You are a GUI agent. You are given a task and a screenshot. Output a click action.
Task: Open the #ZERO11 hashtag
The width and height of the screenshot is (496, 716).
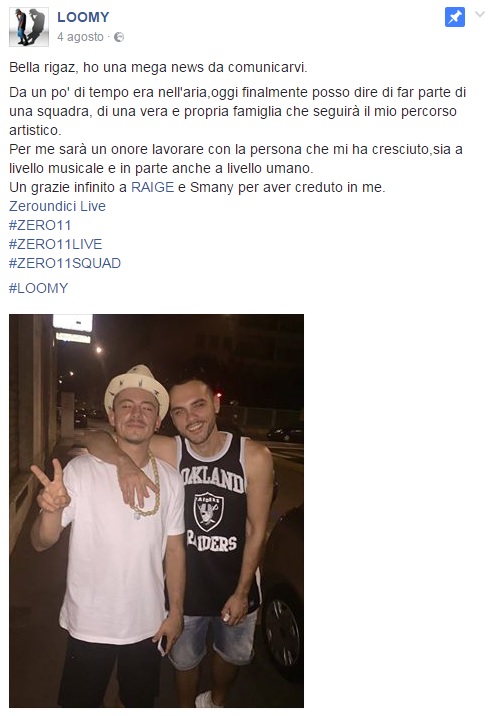point(40,225)
